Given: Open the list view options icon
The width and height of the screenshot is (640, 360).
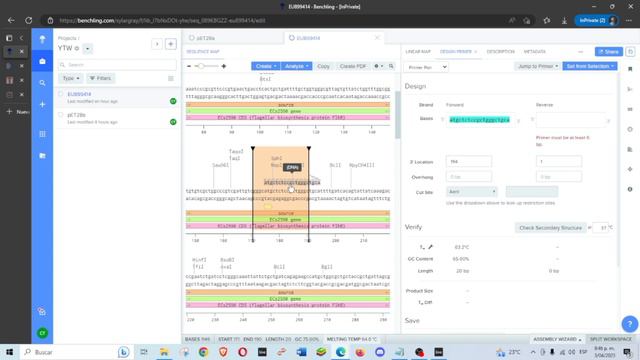Looking at the screenshot, I should (x=171, y=78).
